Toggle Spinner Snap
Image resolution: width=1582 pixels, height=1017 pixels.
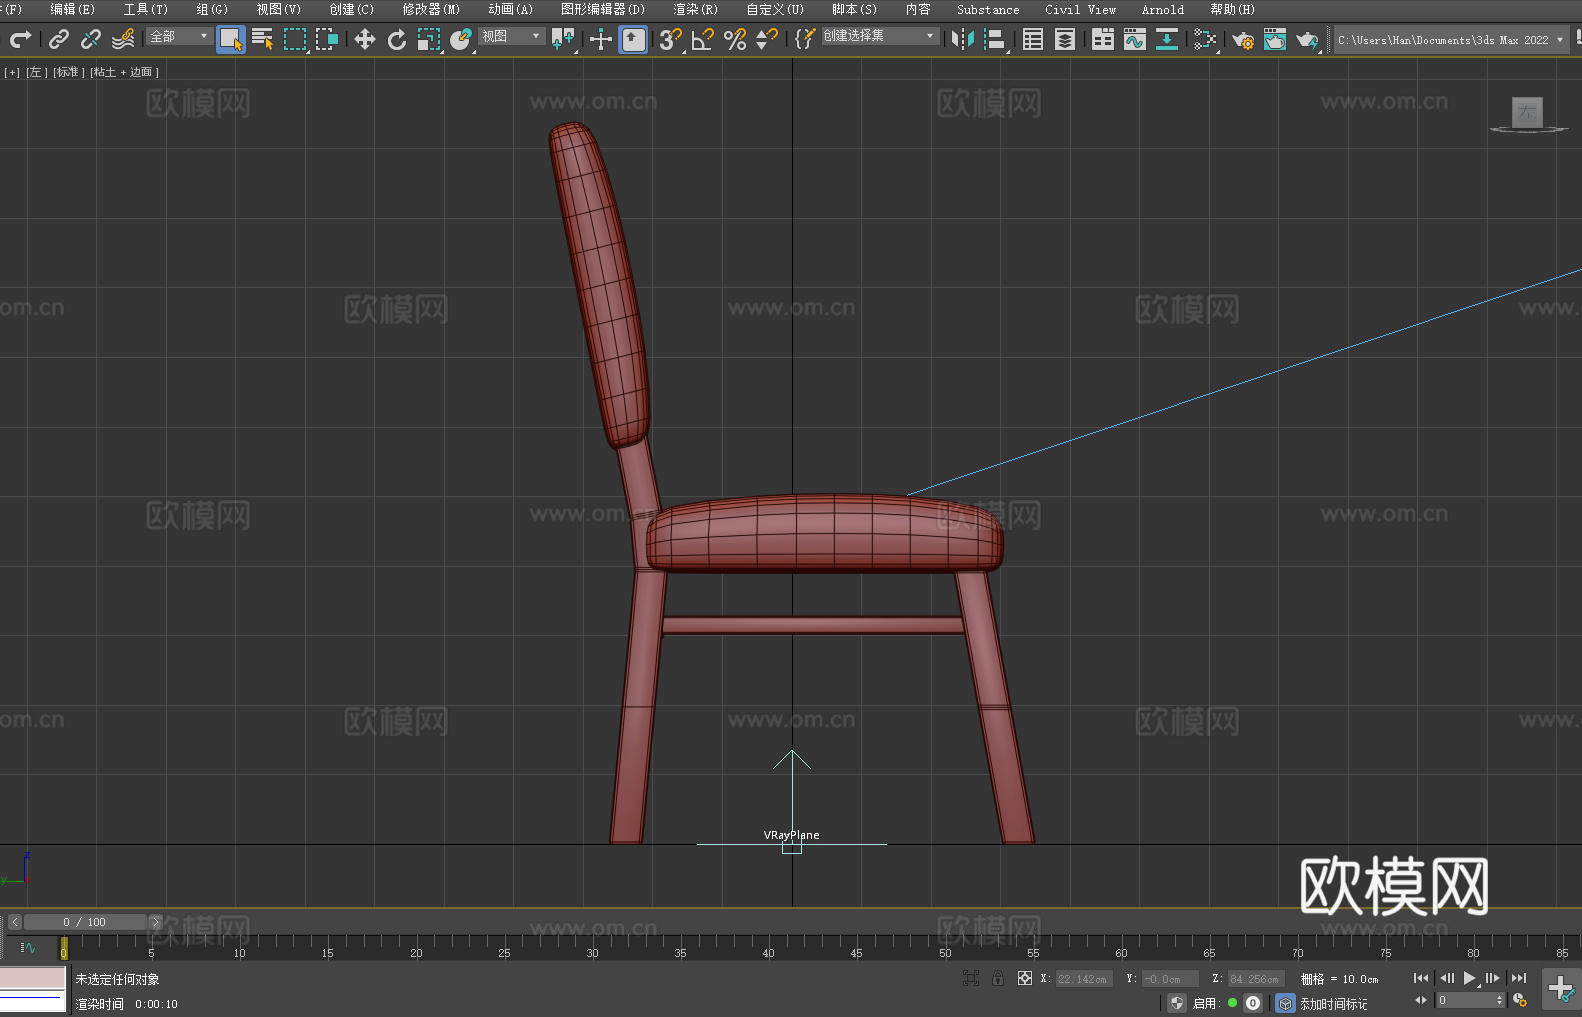pyautogui.click(x=767, y=39)
